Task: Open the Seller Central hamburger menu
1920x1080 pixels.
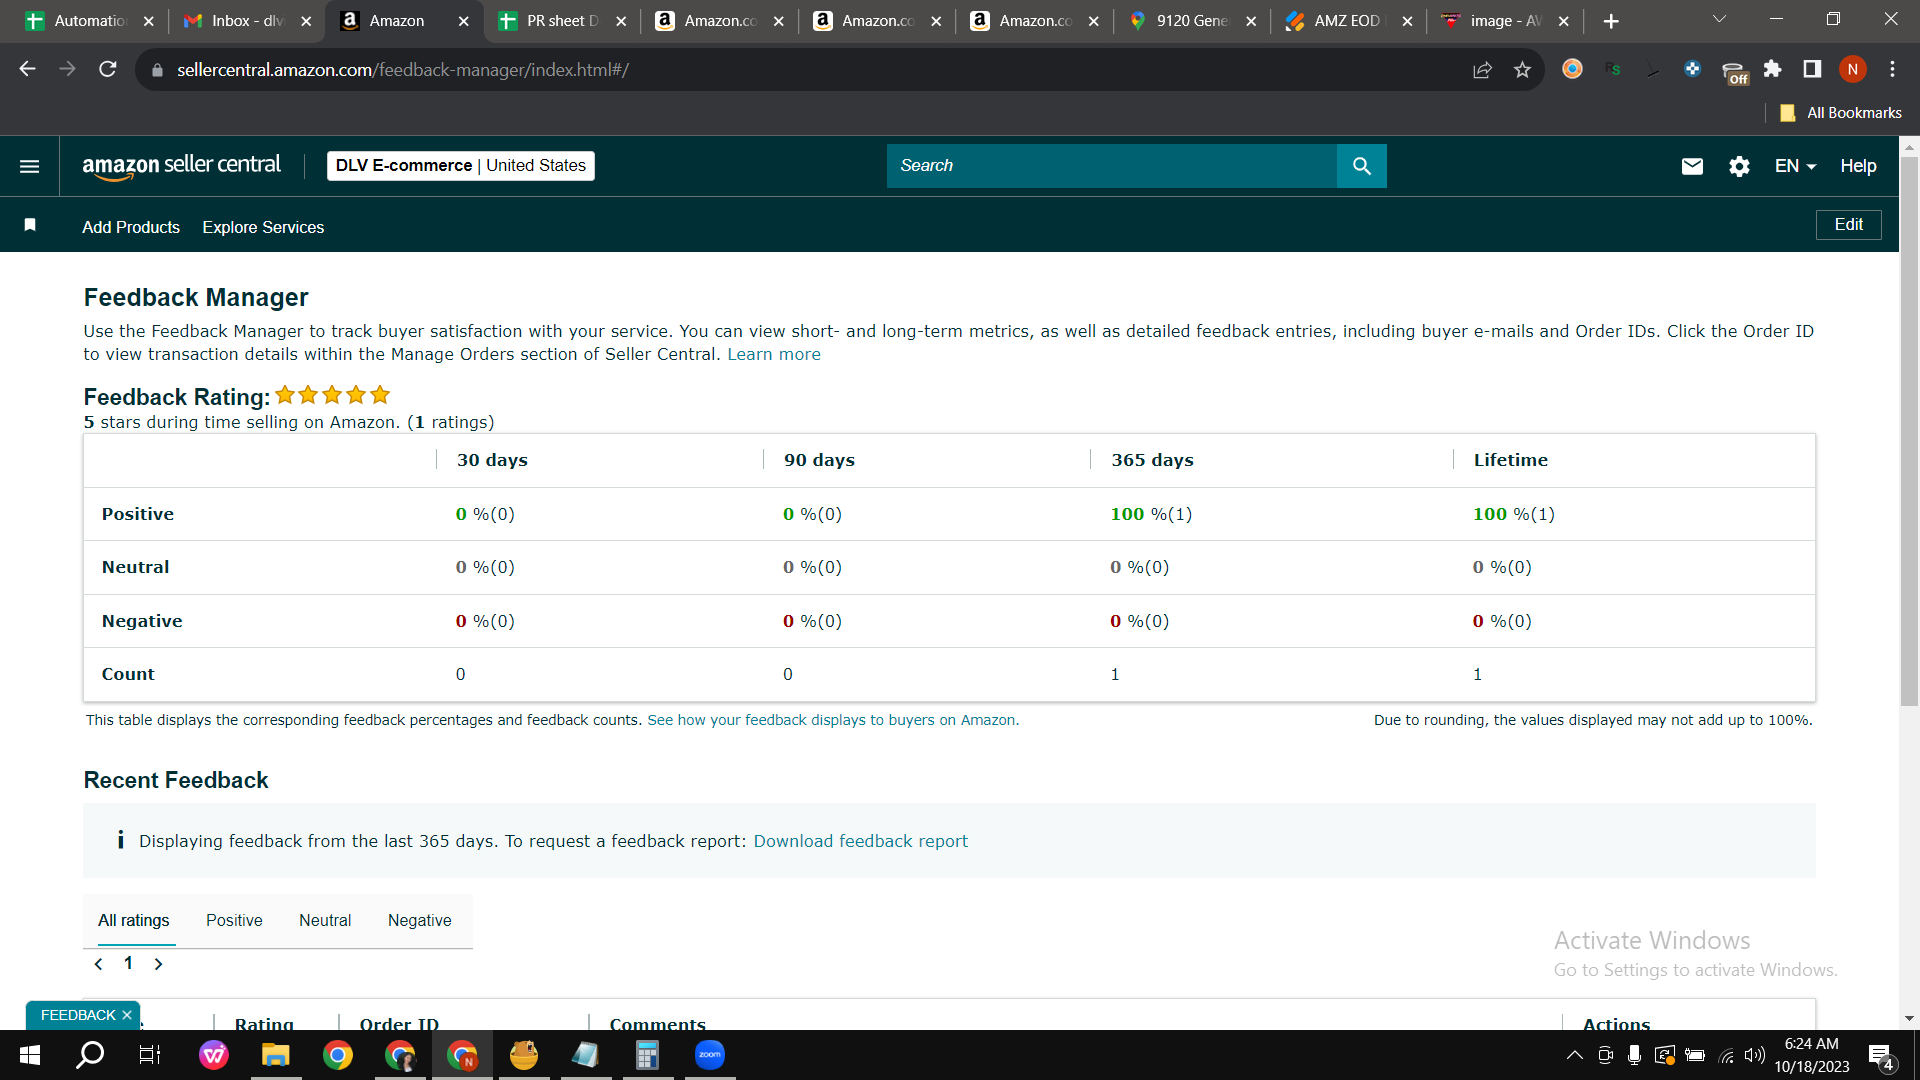Action: (x=30, y=166)
